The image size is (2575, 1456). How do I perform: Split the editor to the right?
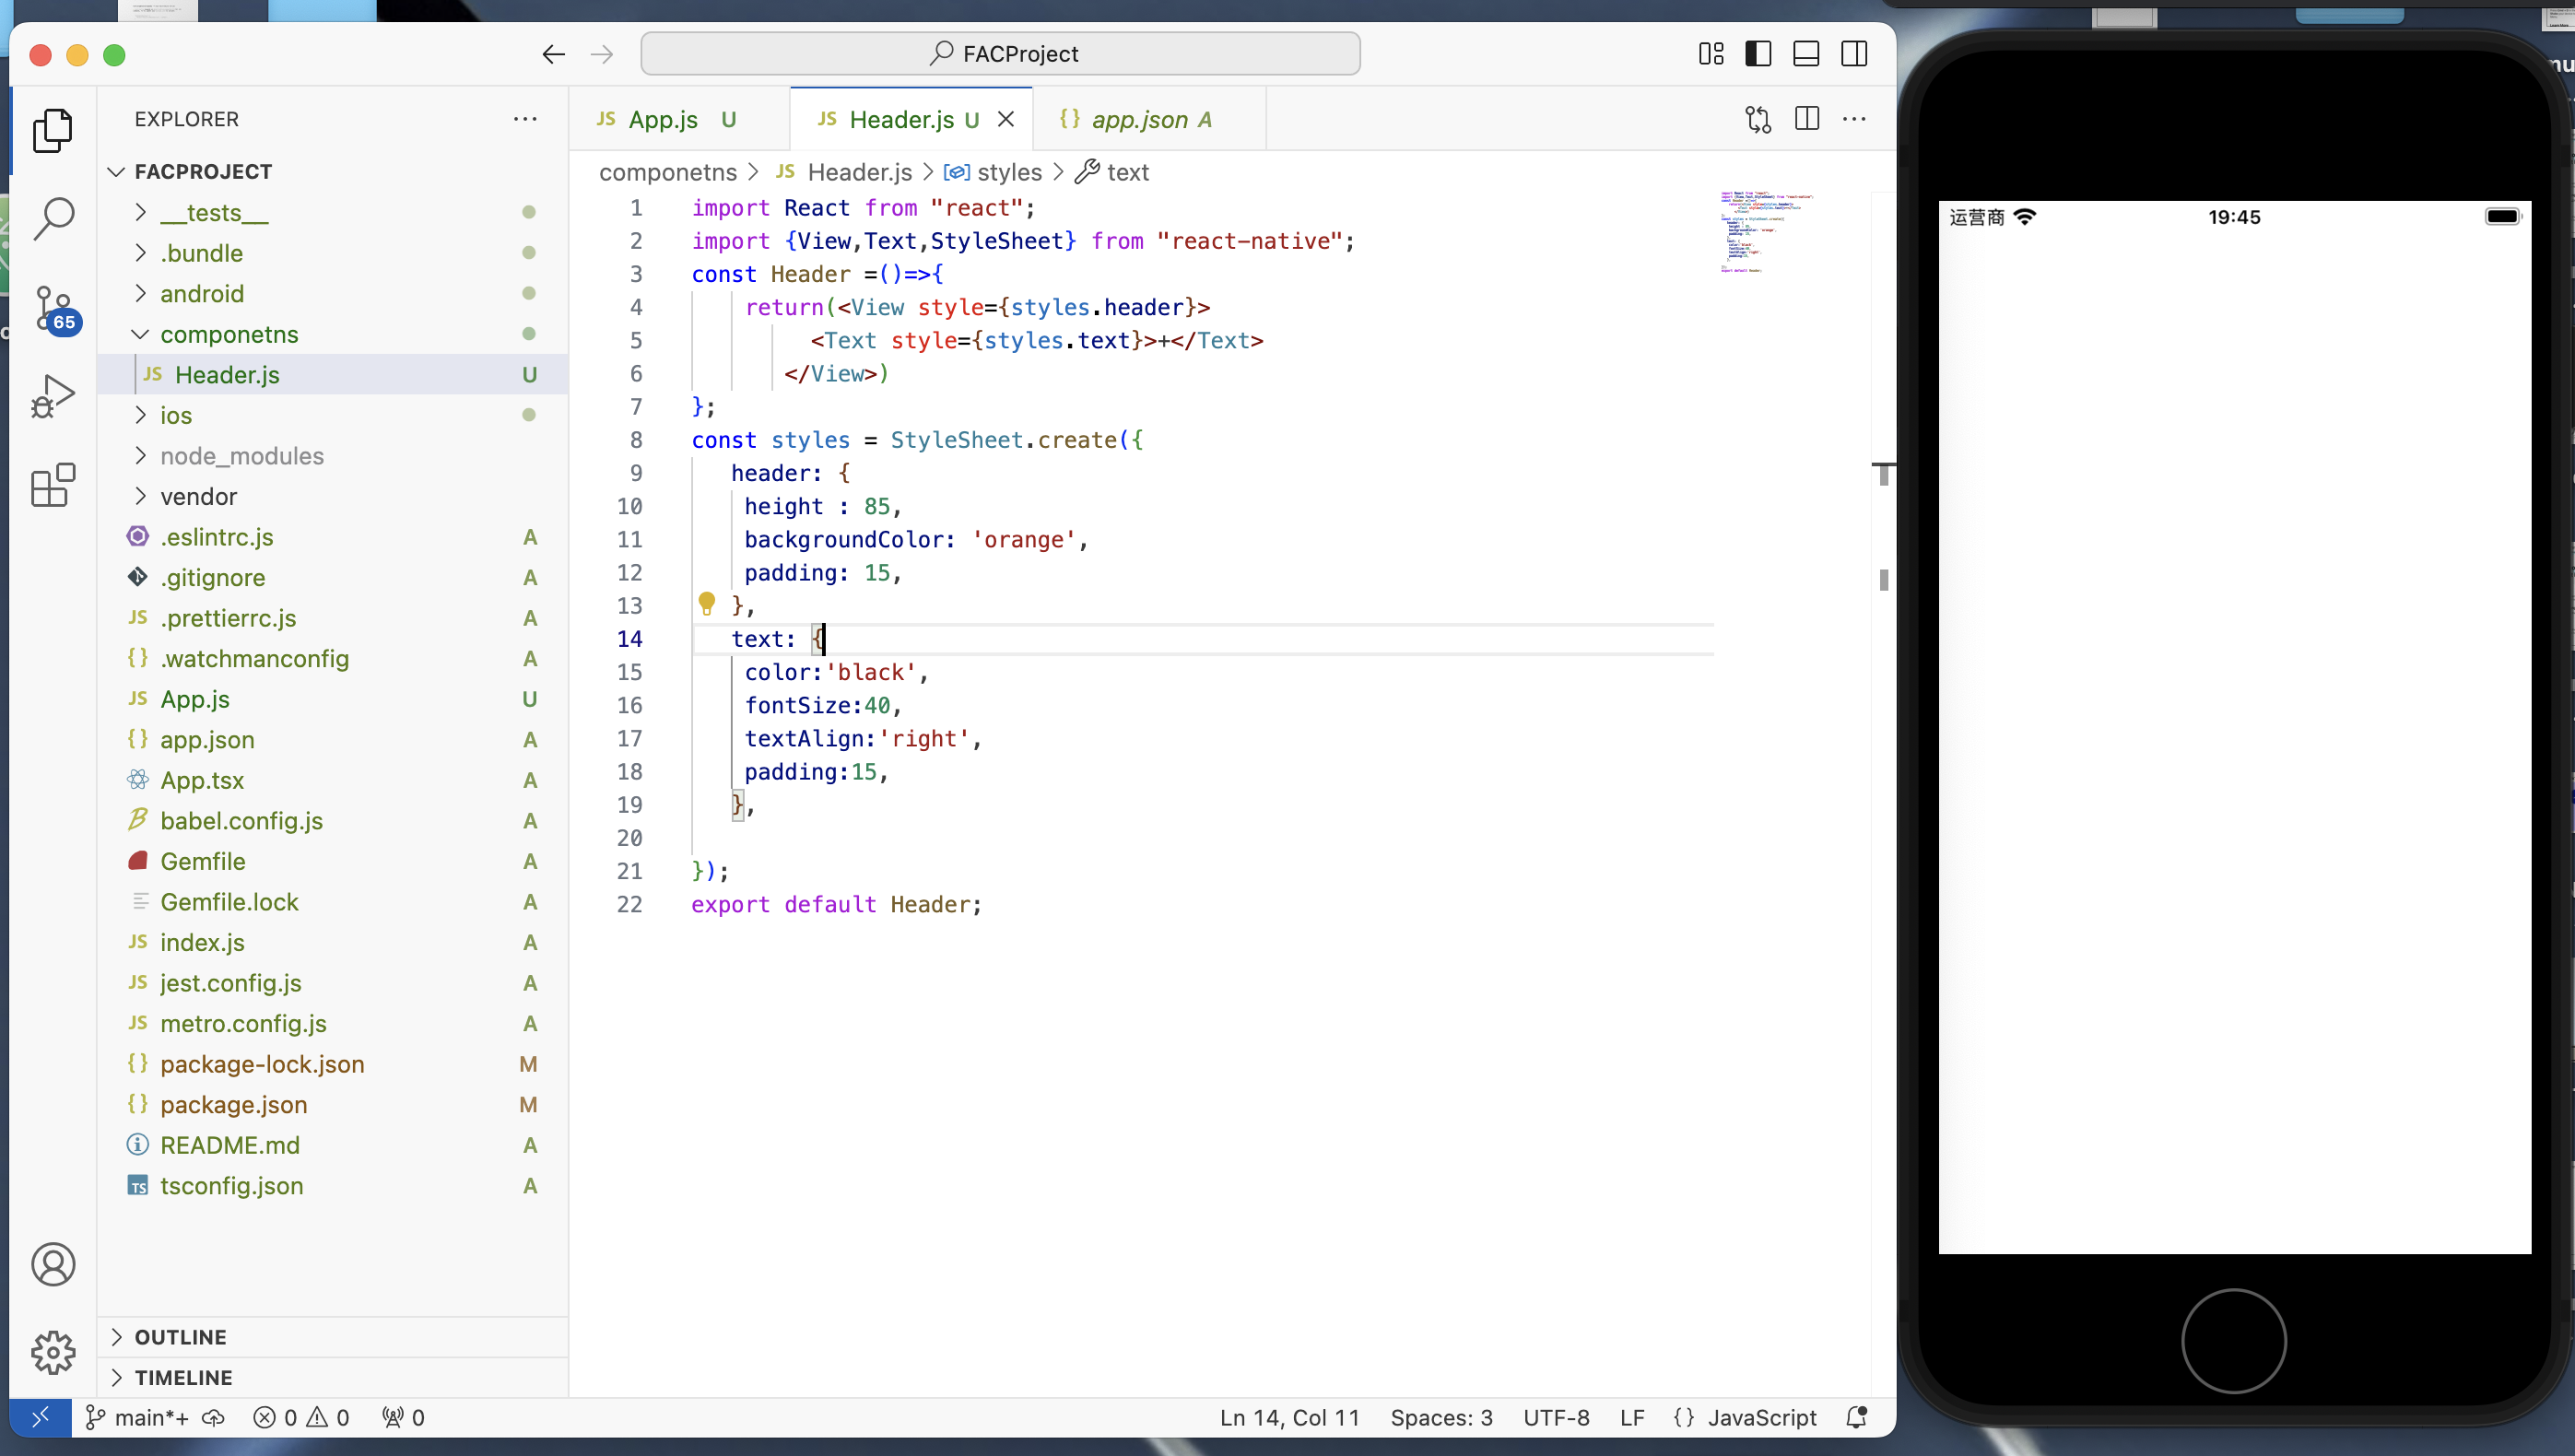click(x=1807, y=119)
